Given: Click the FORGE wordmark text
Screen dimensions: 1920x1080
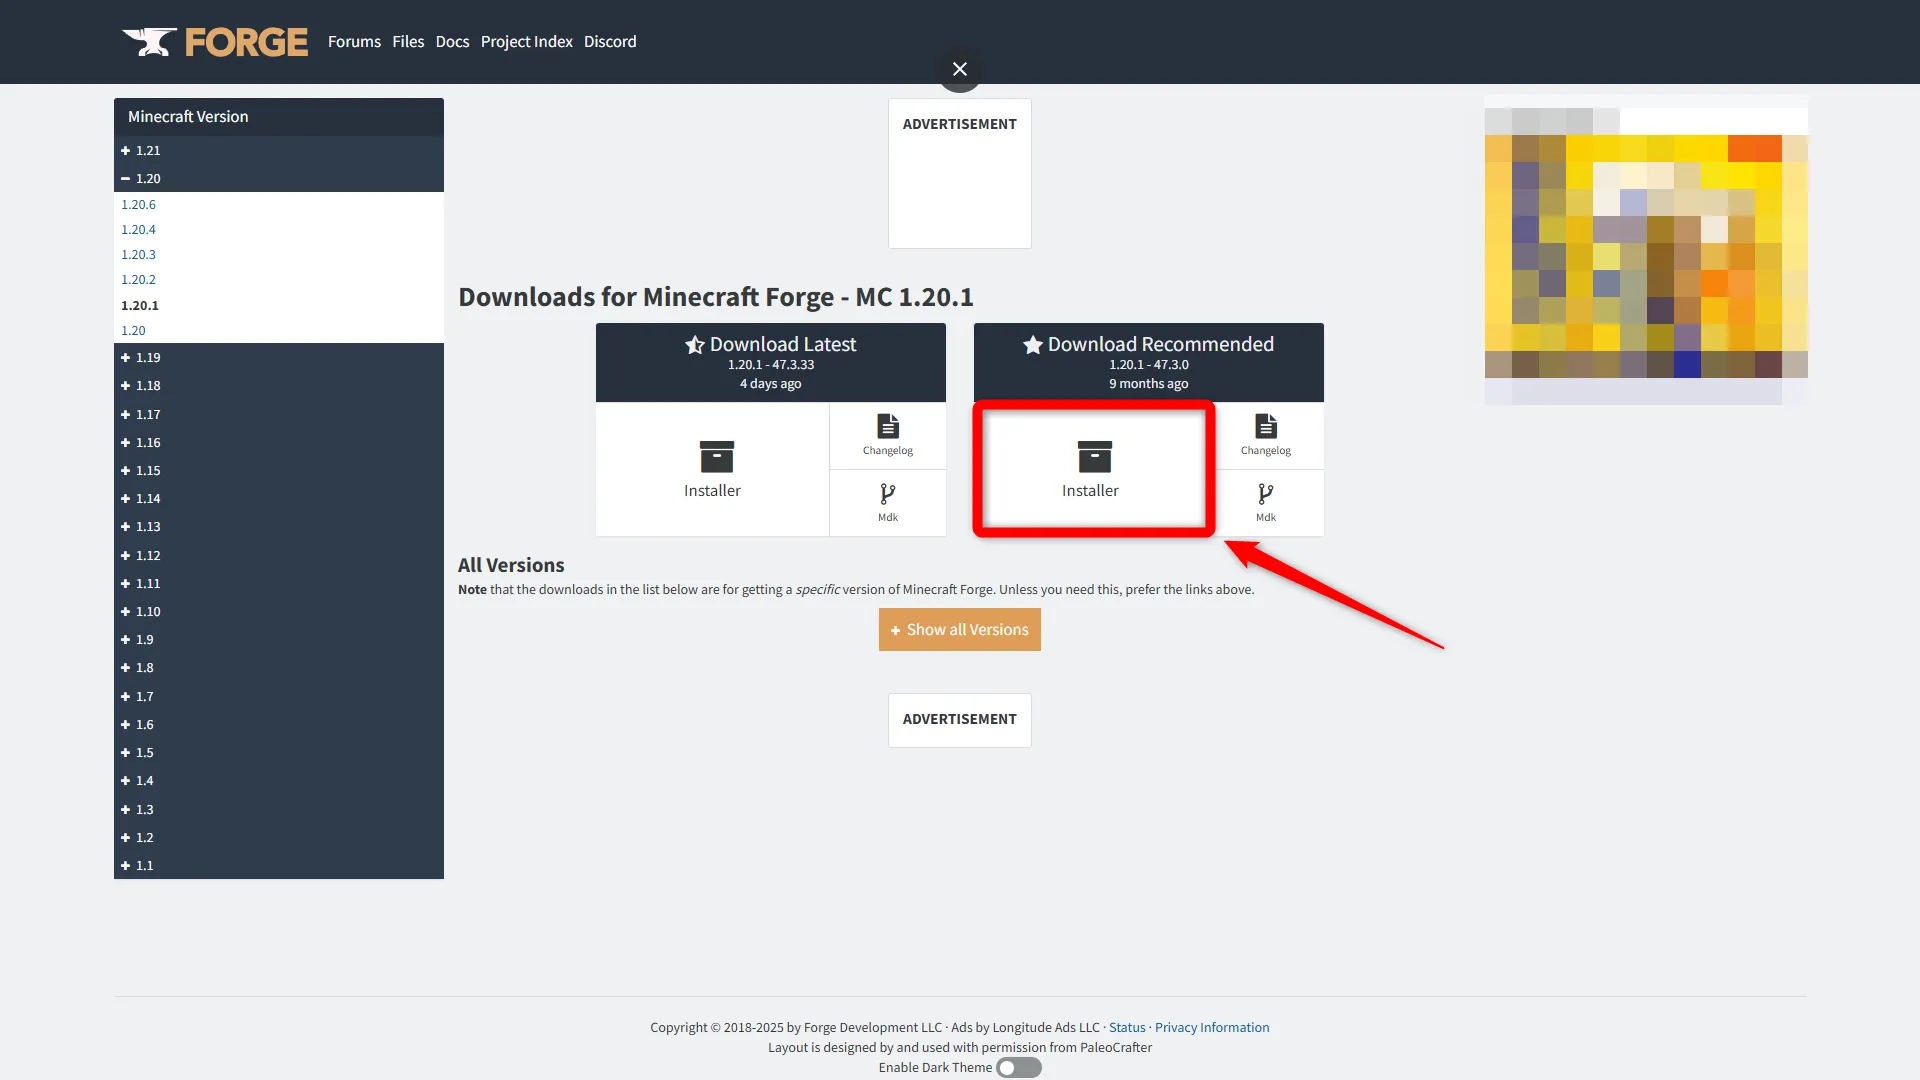Looking at the screenshot, I should pos(246,42).
